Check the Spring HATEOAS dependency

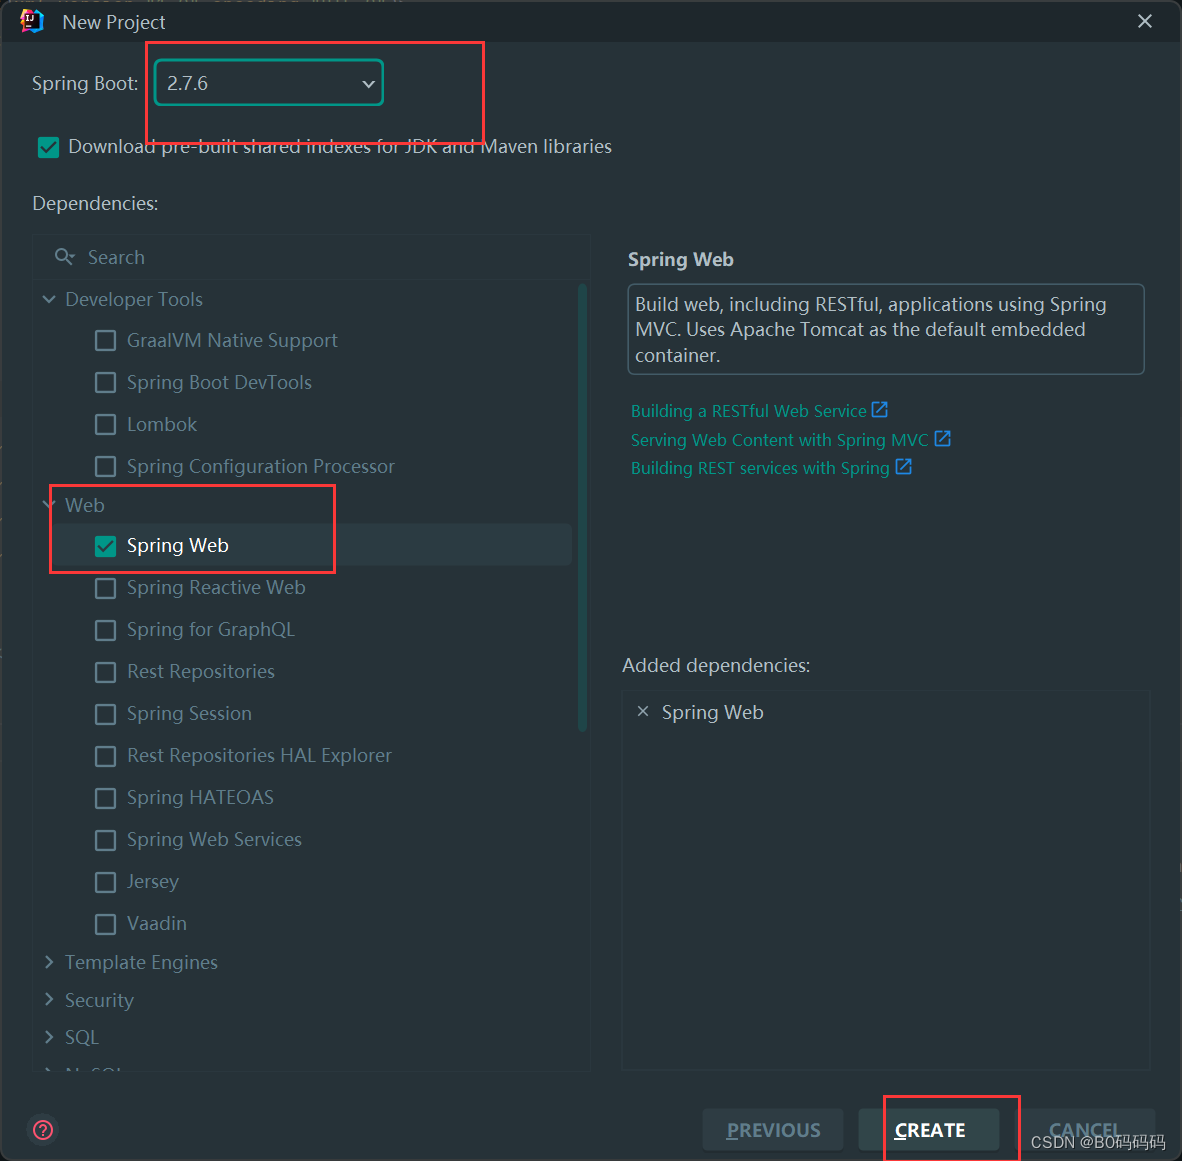click(106, 798)
